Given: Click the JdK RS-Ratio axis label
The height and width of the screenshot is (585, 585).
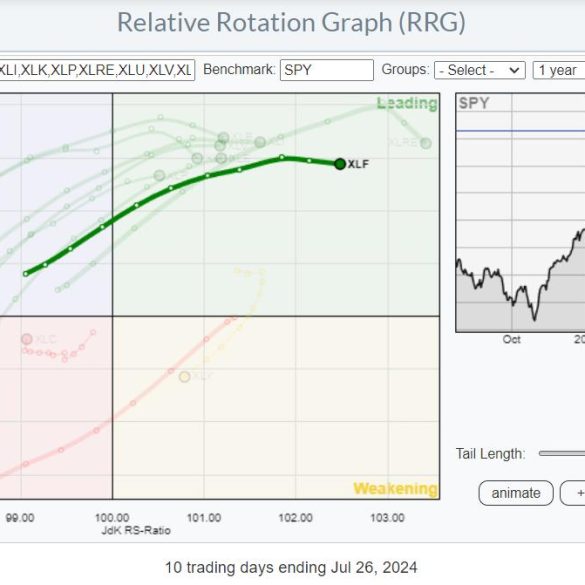Looking at the screenshot, I should 136,531.
